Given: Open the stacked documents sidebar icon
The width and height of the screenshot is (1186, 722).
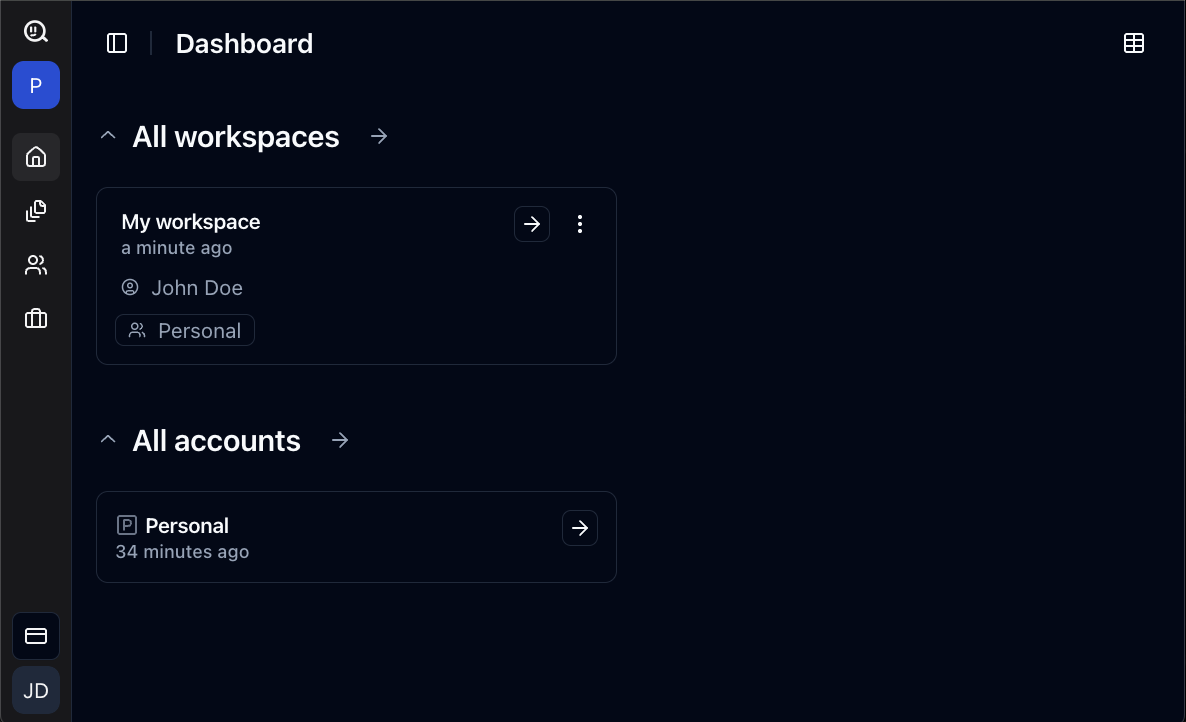Looking at the screenshot, I should coord(36,211).
